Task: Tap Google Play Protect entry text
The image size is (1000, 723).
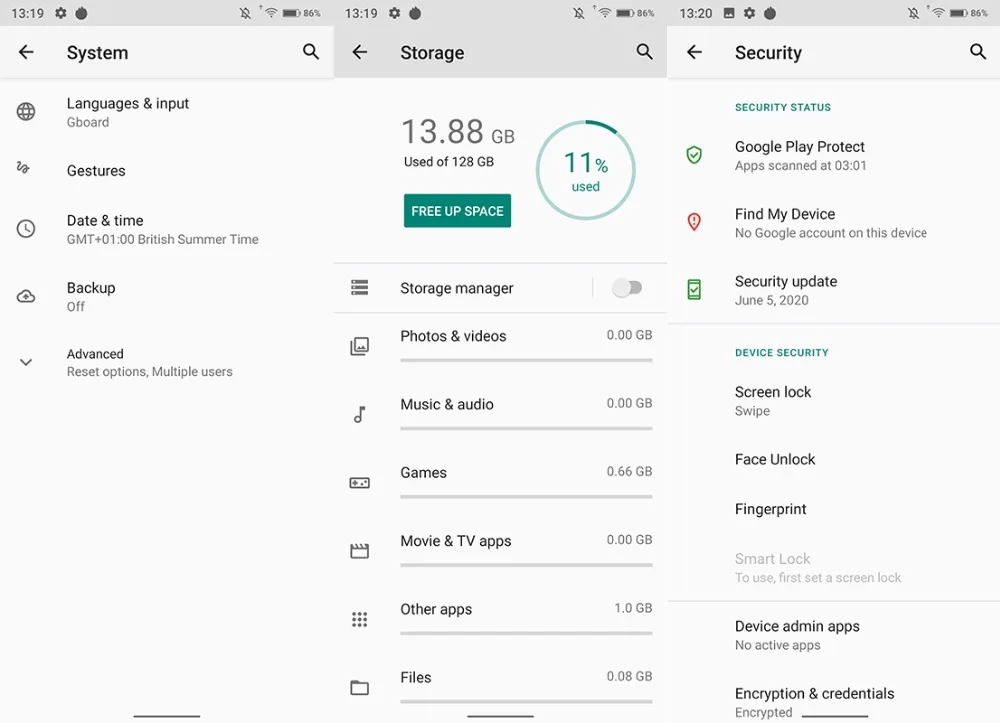Action: (800, 155)
